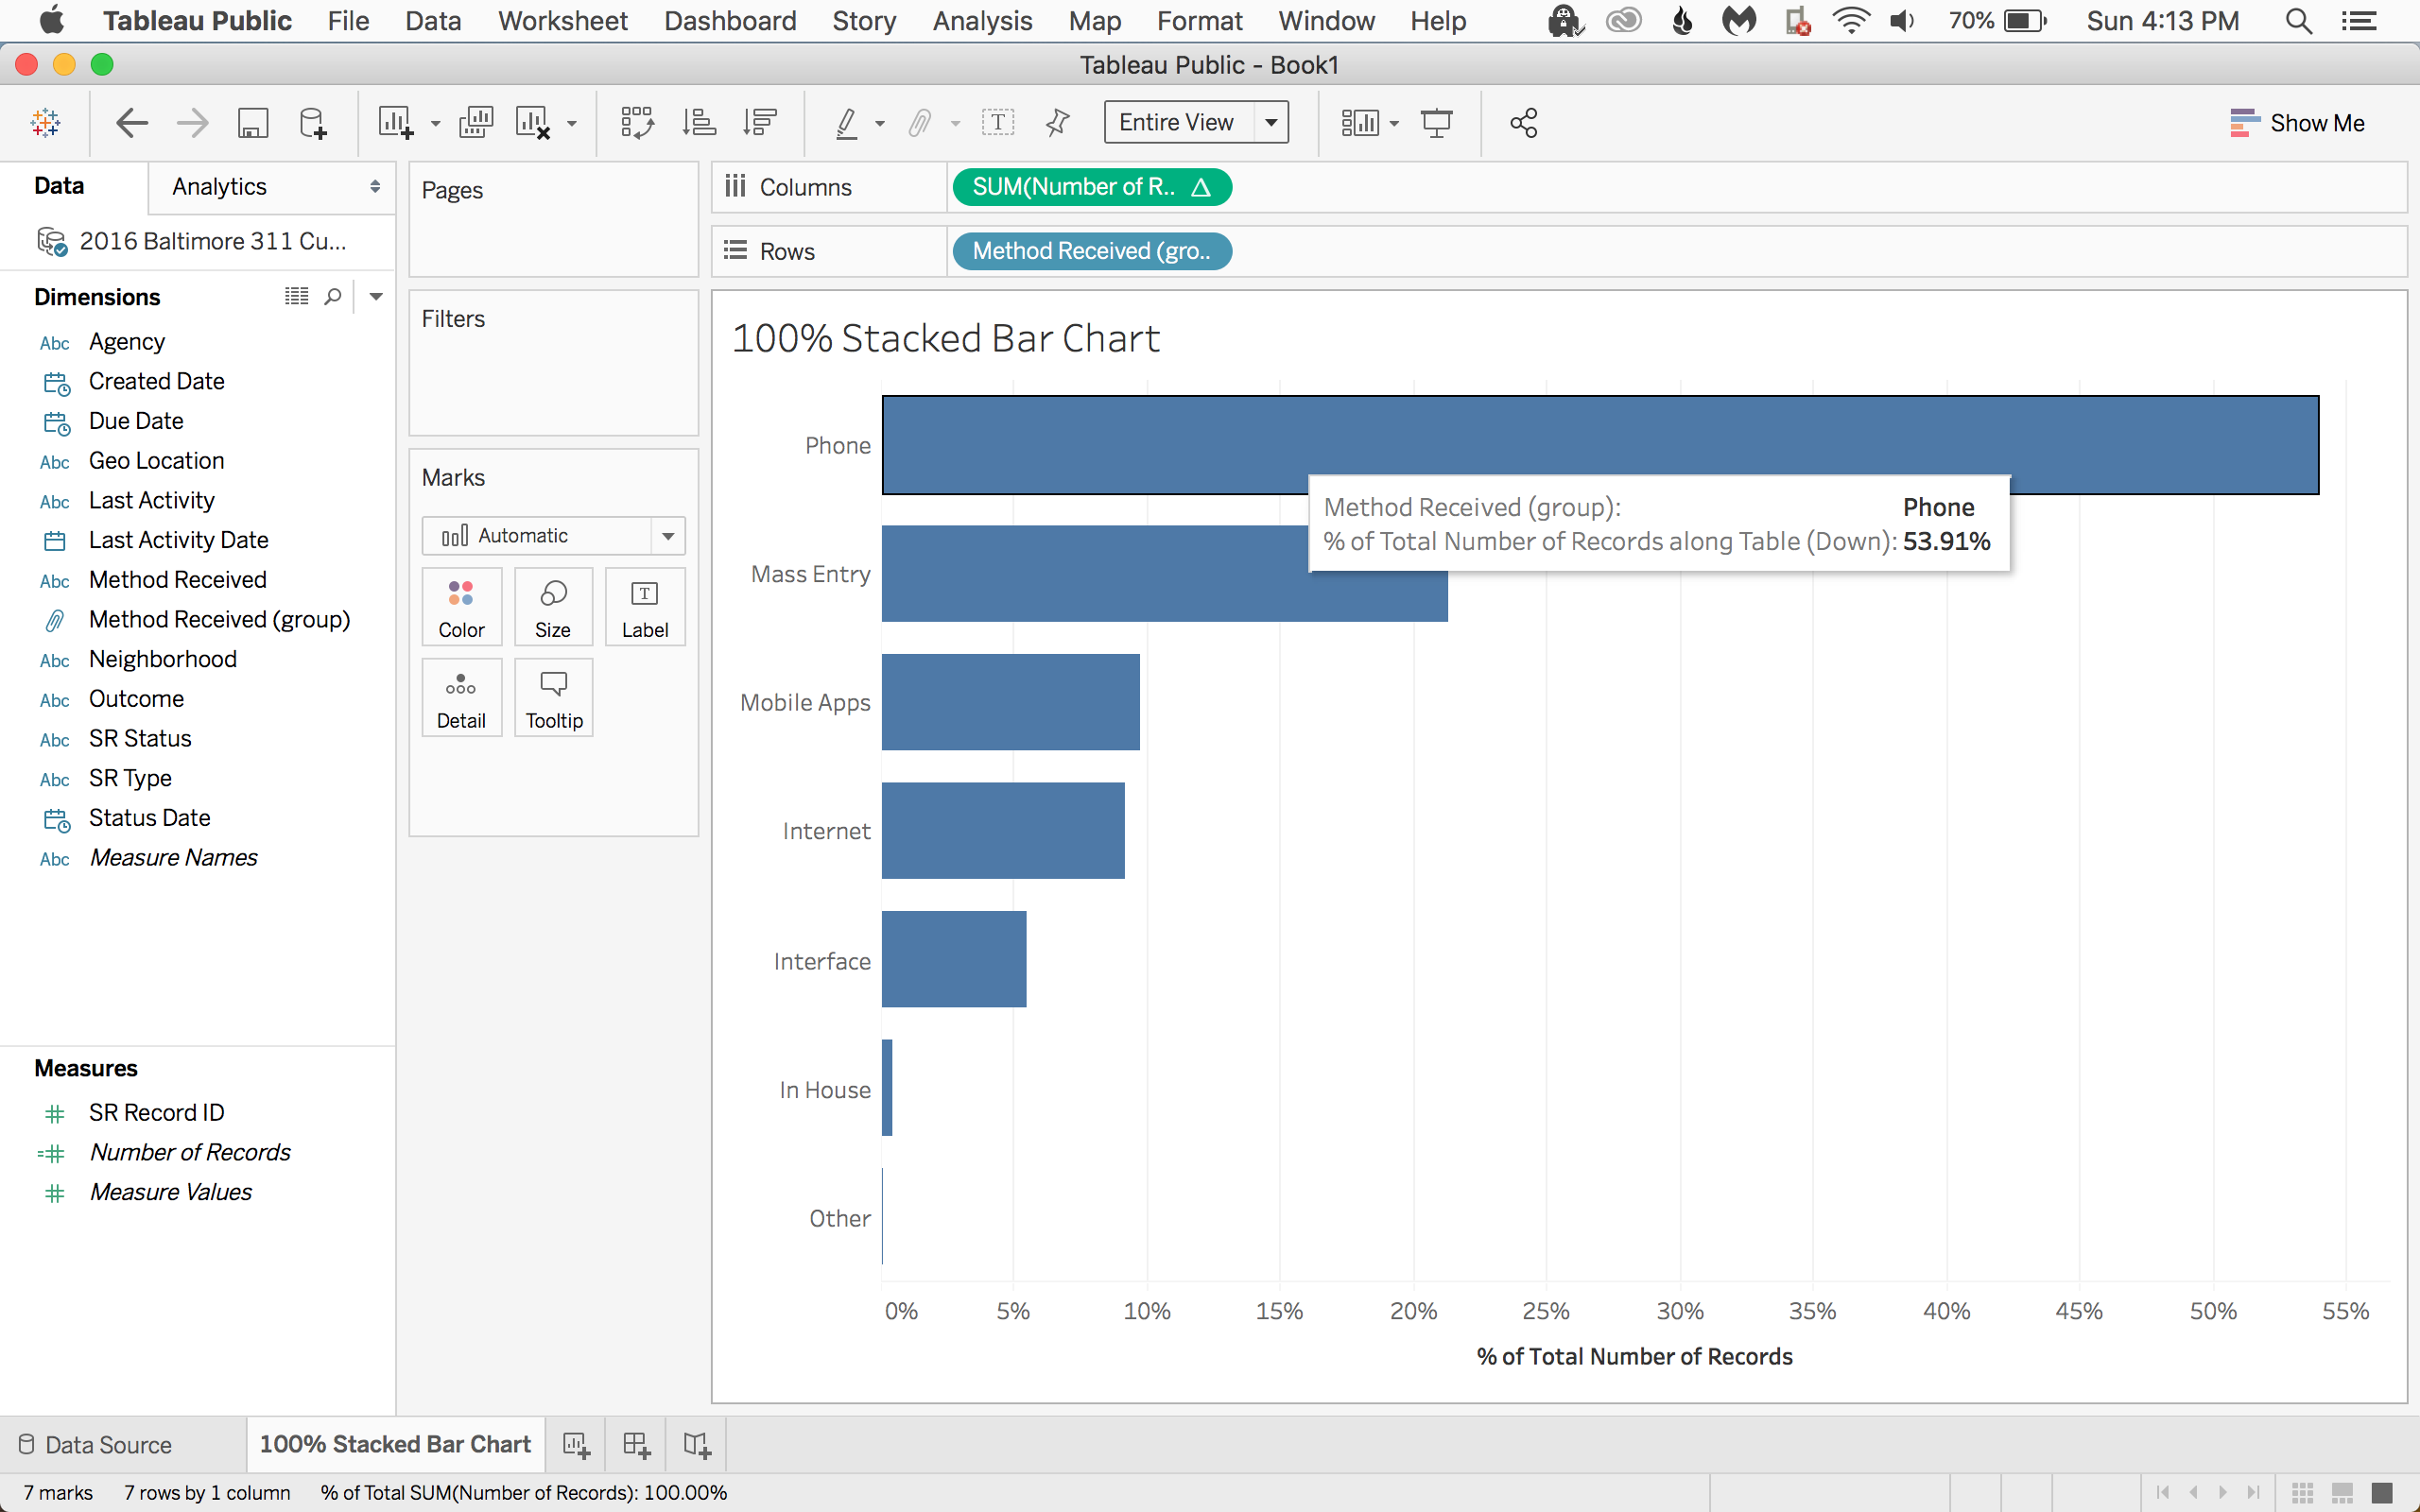Click the share workbook icon
The height and width of the screenshot is (1512, 2420).
1523,123
